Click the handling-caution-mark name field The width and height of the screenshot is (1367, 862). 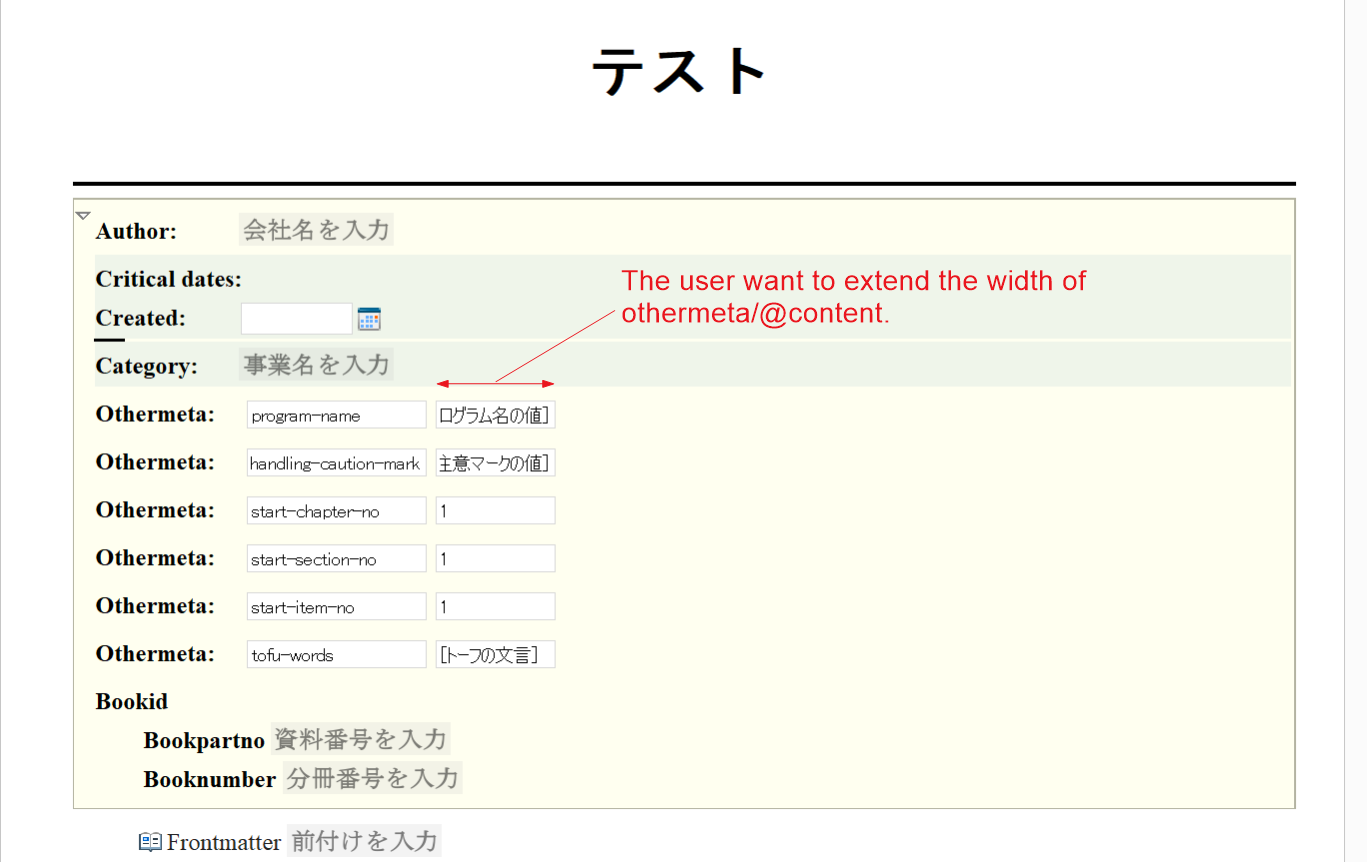click(337, 463)
